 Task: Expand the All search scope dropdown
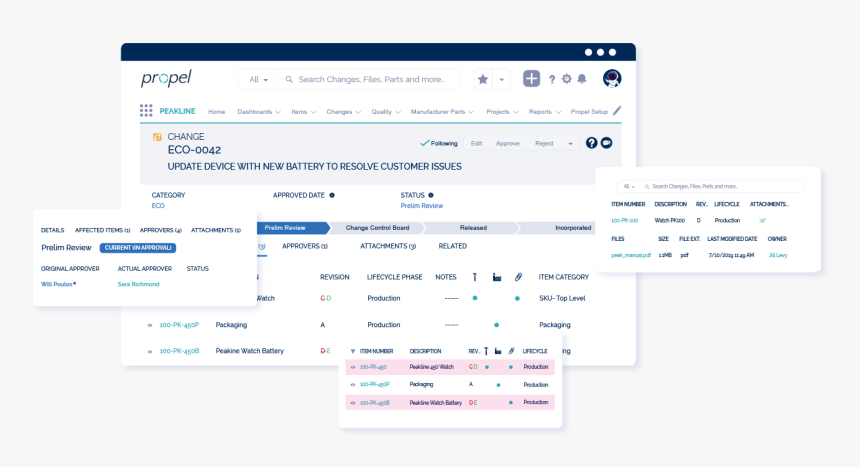(259, 79)
